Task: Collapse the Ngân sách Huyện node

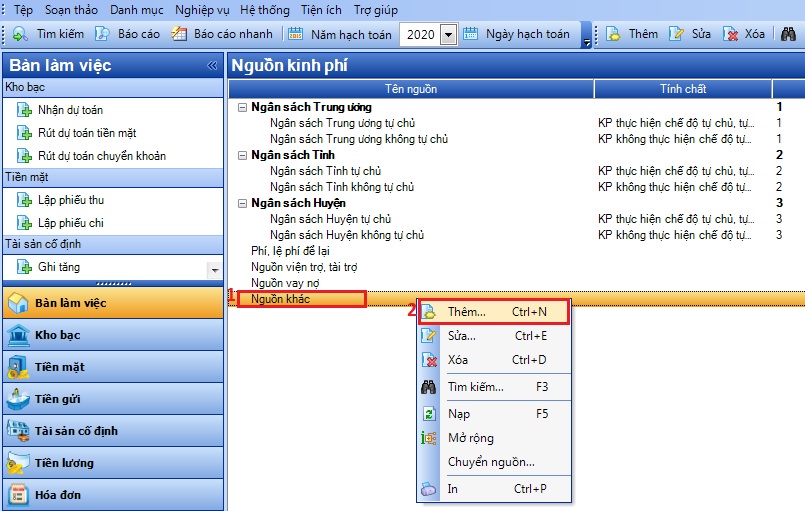Action: pos(242,203)
